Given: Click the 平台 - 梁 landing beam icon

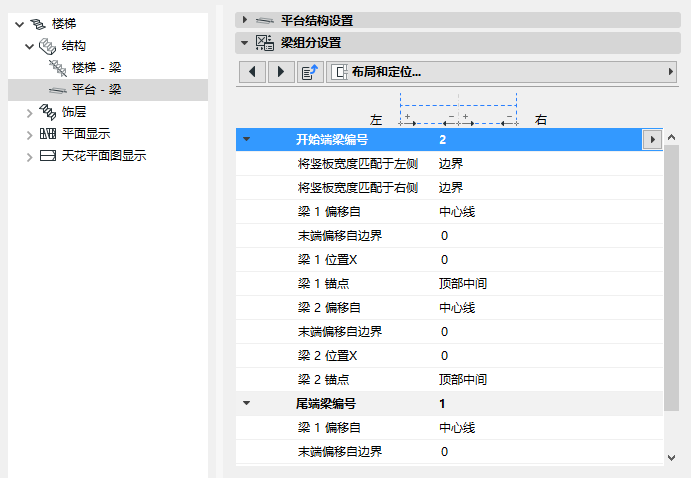Looking at the screenshot, I should click(58, 90).
